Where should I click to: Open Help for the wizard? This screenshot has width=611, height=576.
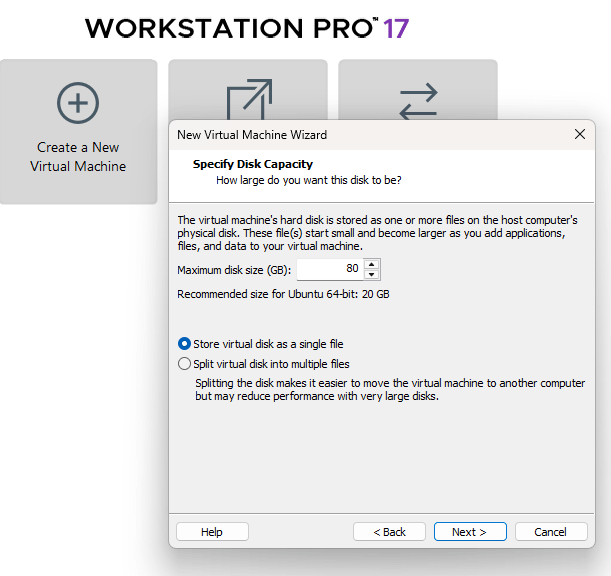pos(212,532)
